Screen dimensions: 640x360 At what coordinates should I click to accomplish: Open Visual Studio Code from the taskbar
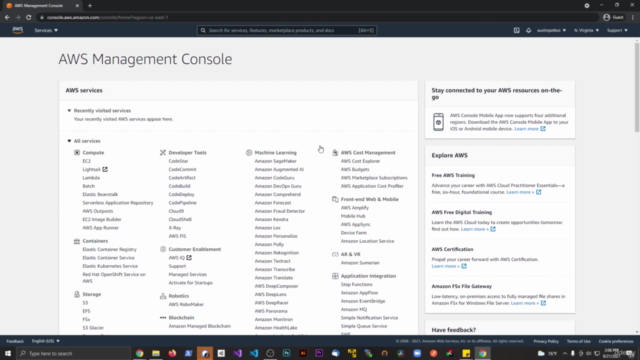tap(254, 353)
